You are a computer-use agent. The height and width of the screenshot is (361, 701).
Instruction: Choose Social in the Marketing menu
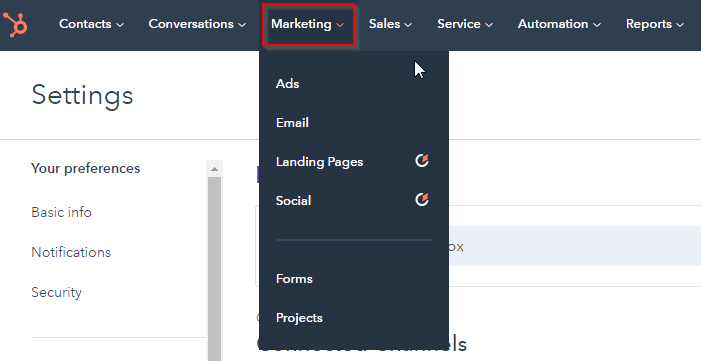tap(293, 200)
